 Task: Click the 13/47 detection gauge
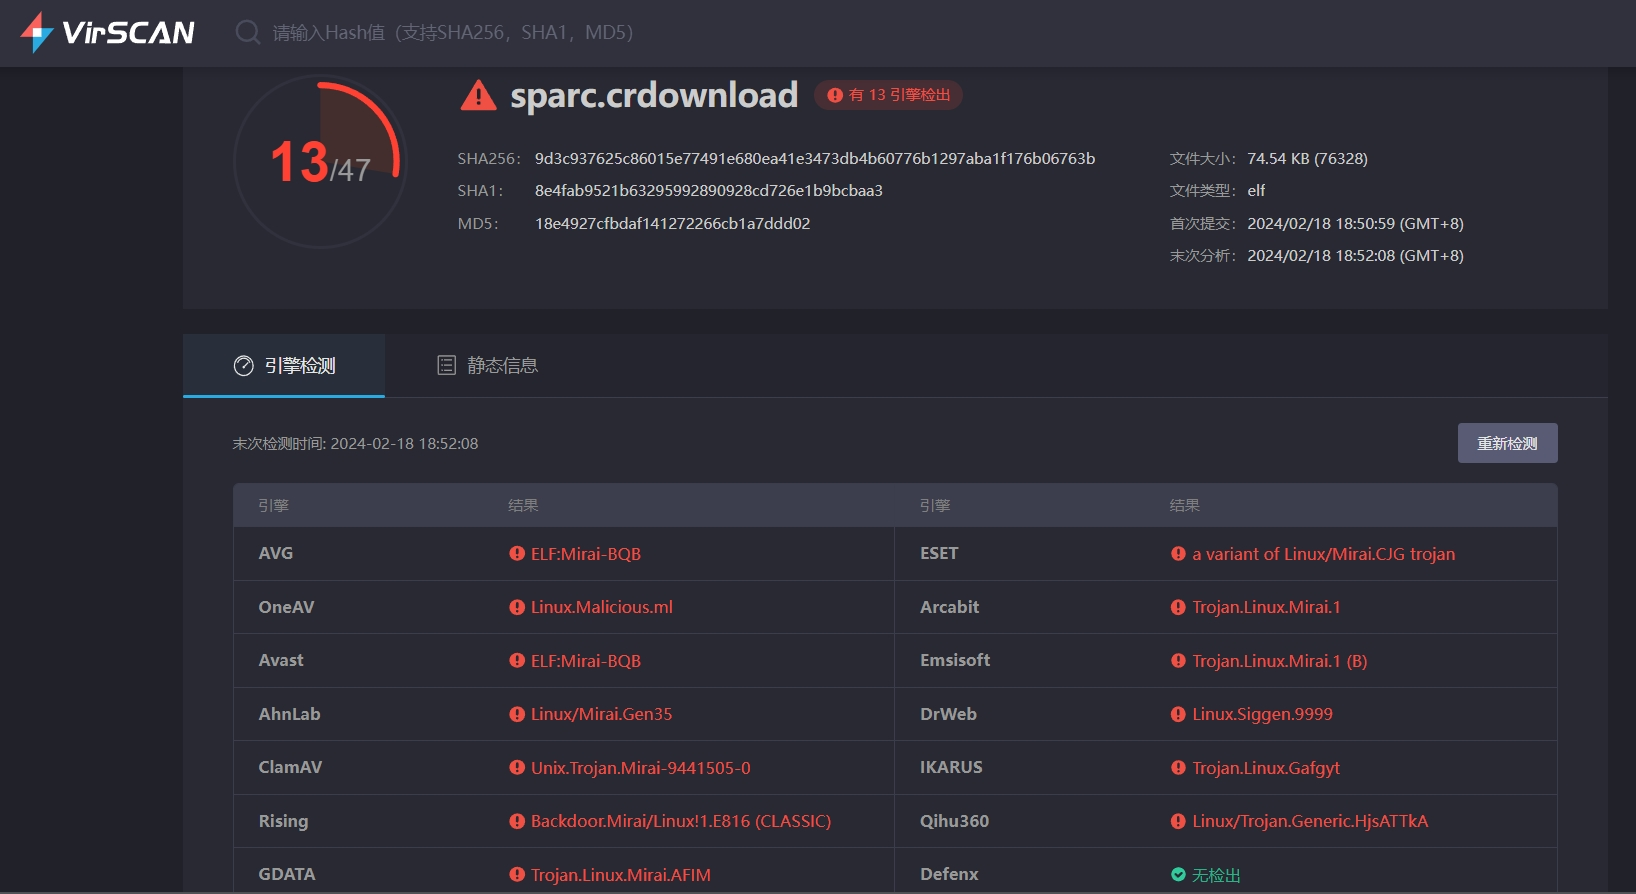[x=320, y=161]
